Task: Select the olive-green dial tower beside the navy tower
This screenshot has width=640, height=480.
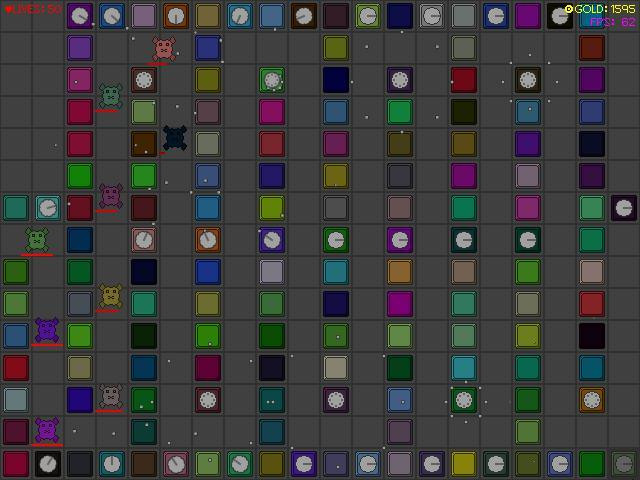Action: click(368, 16)
